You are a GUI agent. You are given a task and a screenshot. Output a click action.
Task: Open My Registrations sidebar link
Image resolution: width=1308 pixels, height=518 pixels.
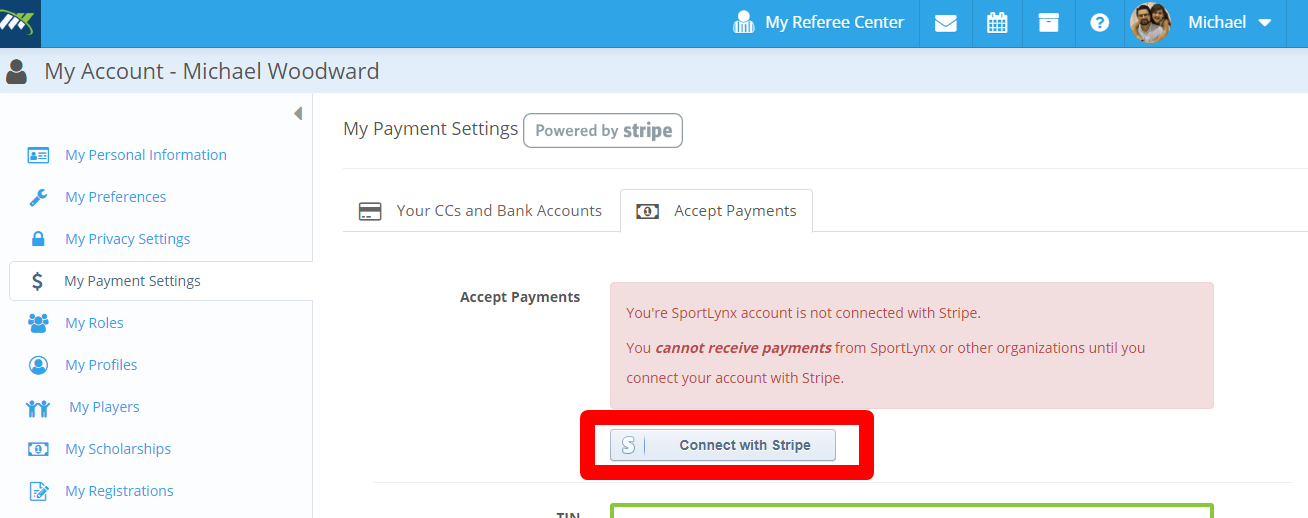tap(119, 491)
